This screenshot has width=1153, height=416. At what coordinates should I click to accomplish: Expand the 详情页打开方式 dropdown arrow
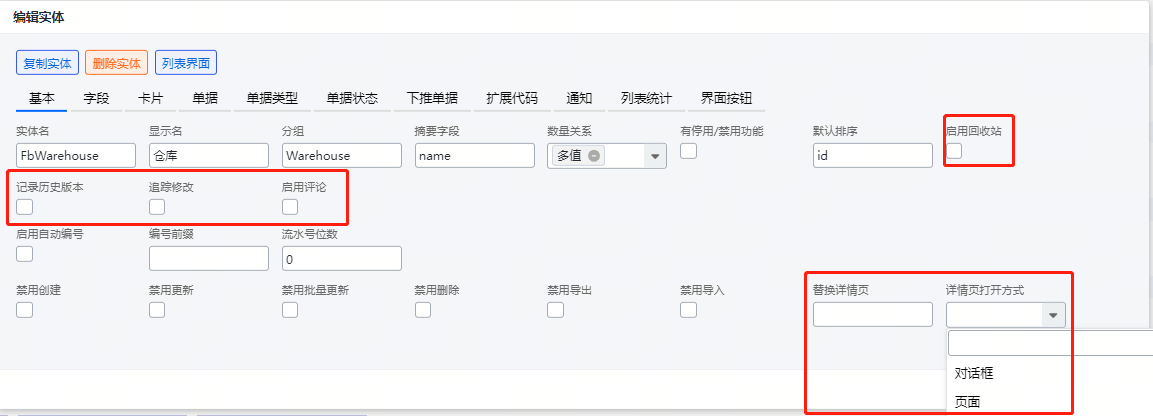(1053, 315)
